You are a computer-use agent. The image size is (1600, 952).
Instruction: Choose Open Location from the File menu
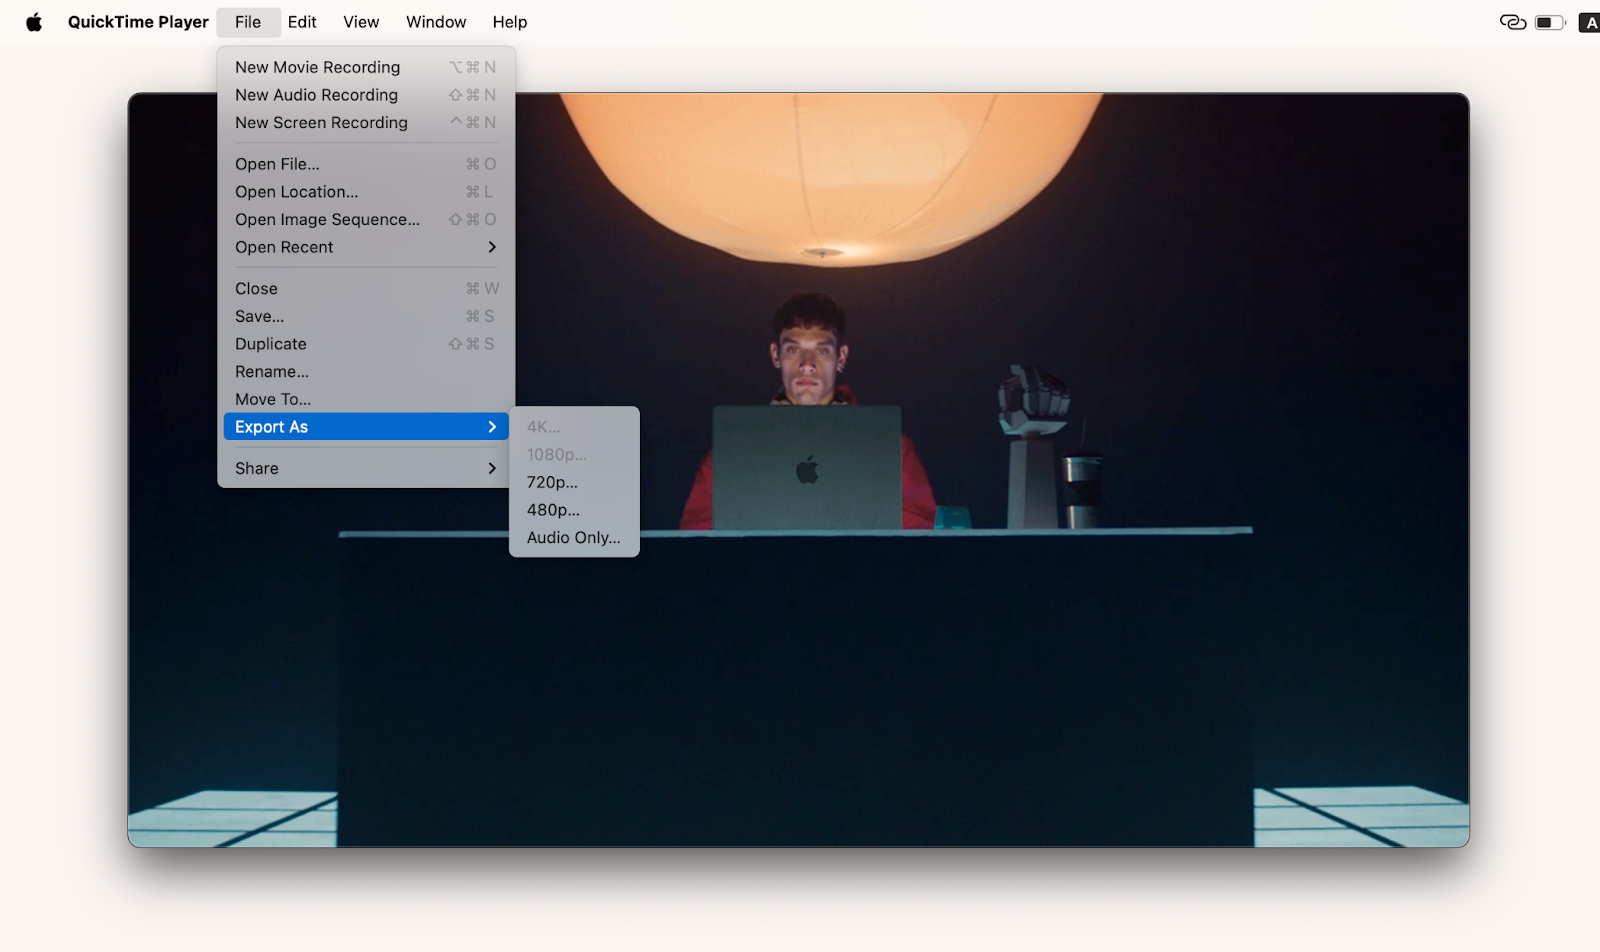(296, 191)
